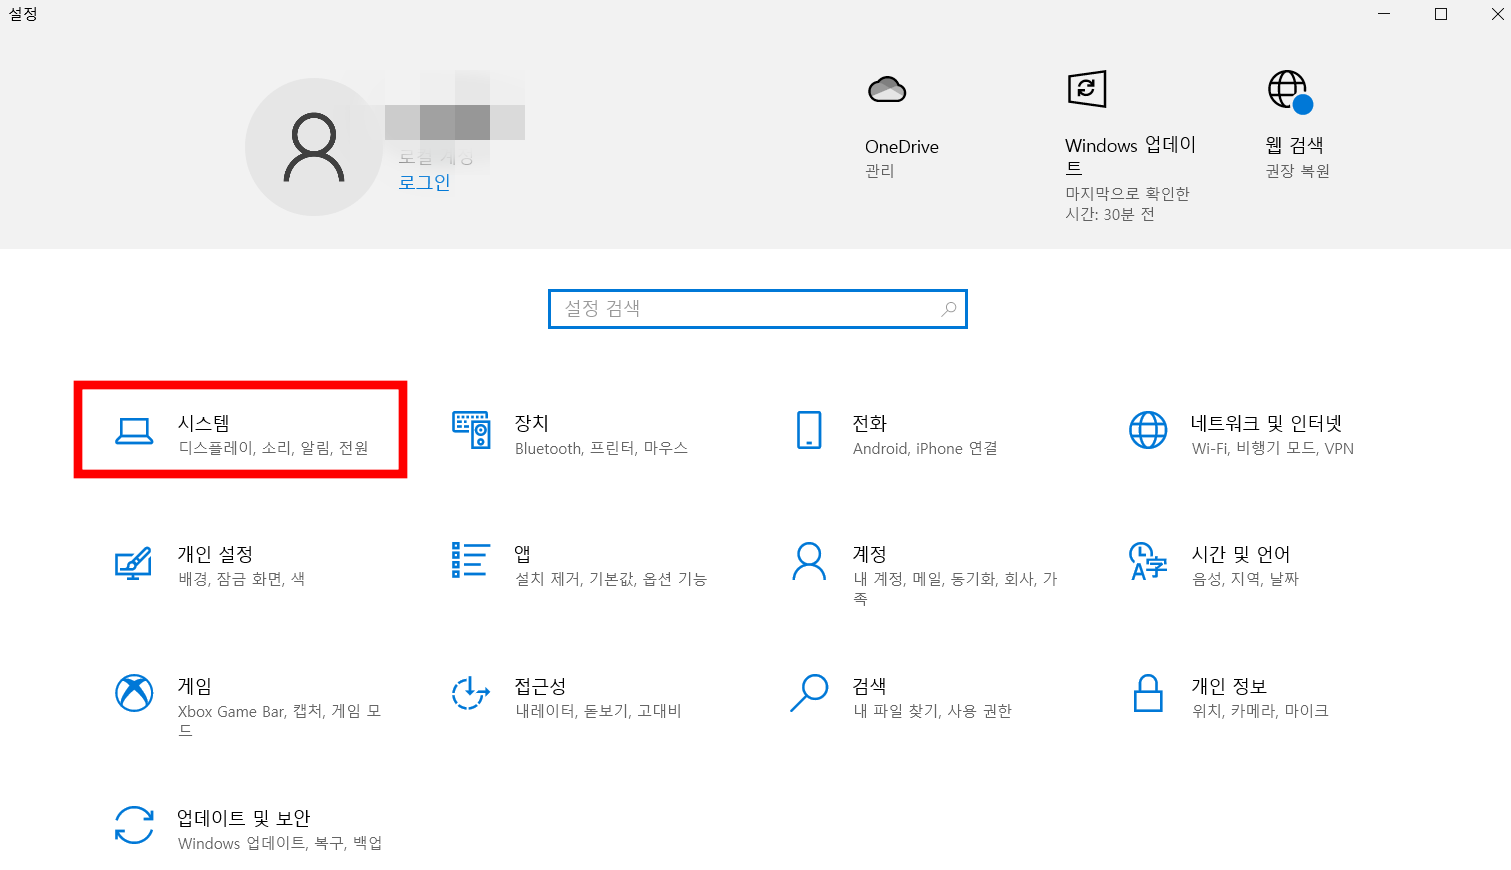Open the 앱 list icon
Viewport: 1511px width, 870px height.
click(471, 560)
